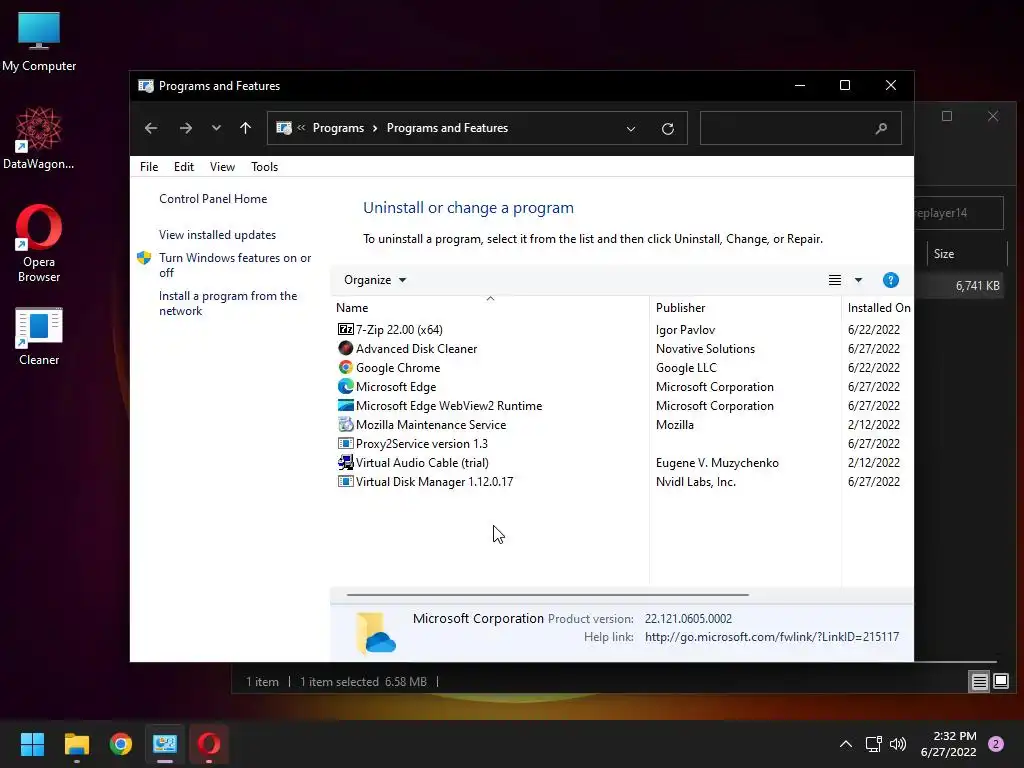1024x768 pixels.
Task: Click publisher Igor Pavlov
Action: point(685,330)
